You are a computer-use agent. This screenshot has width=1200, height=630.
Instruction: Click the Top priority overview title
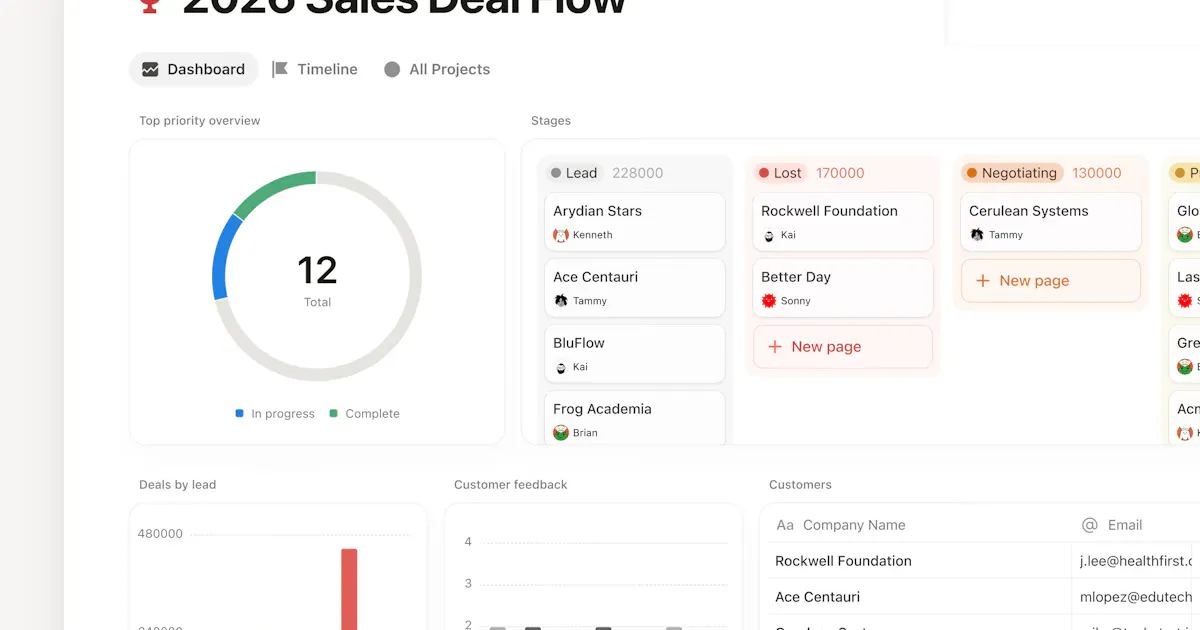click(x=199, y=121)
